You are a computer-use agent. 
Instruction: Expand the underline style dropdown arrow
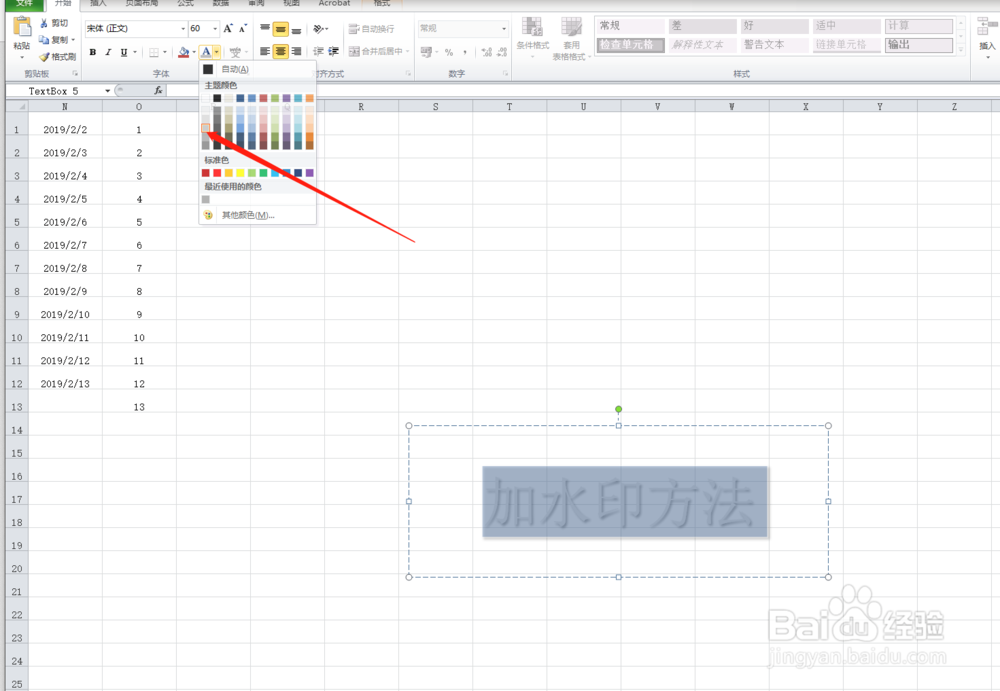[135, 52]
